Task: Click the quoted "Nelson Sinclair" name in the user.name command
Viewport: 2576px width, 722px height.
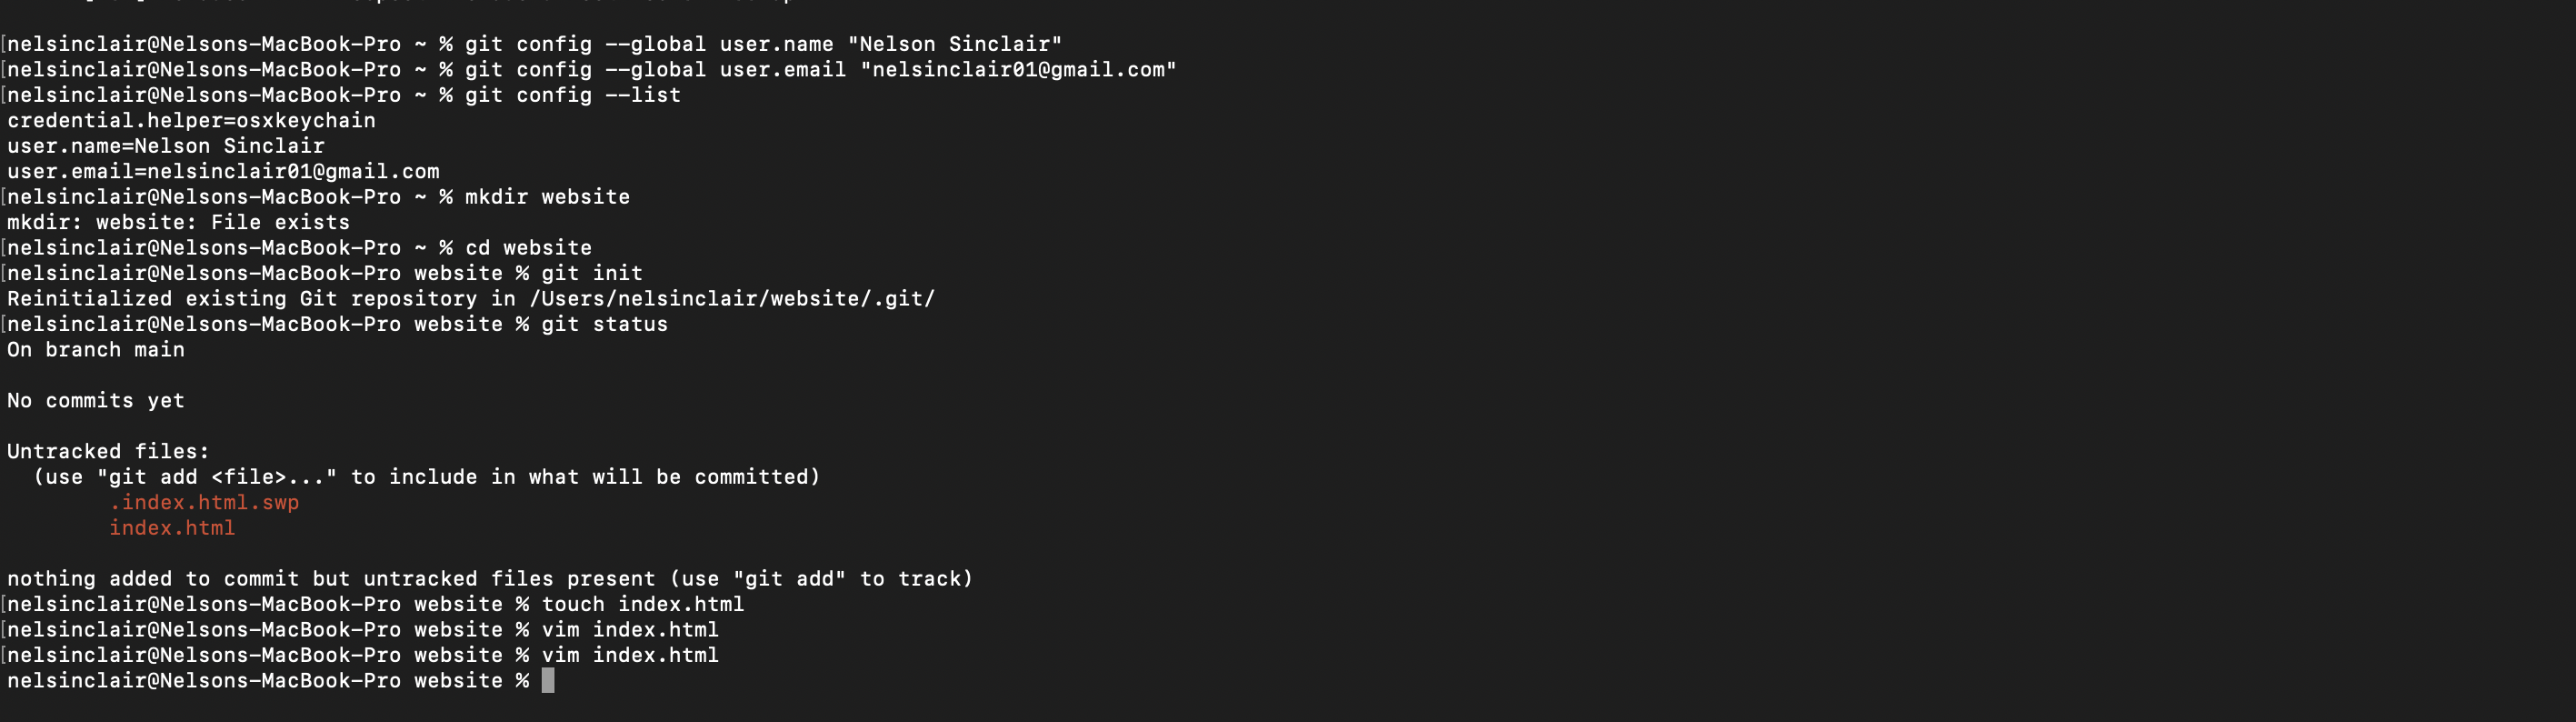Action: (955, 44)
